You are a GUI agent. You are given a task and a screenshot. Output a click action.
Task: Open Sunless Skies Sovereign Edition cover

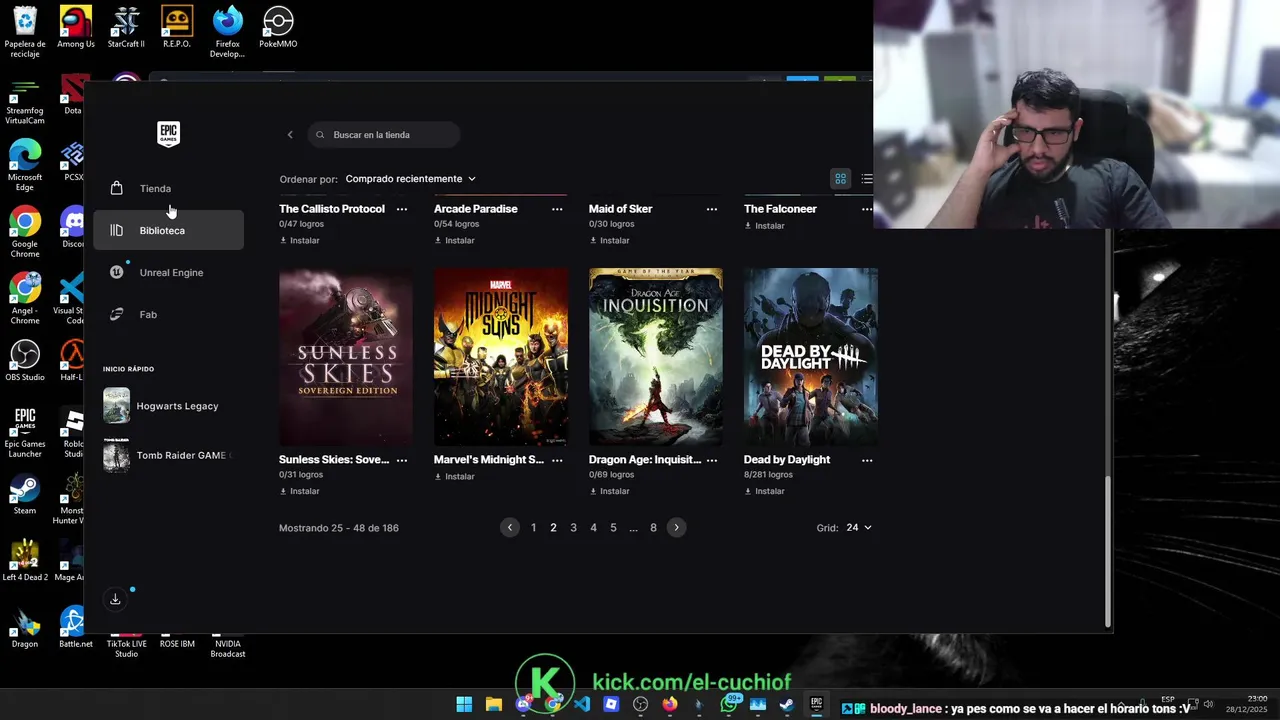tap(346, 356)
